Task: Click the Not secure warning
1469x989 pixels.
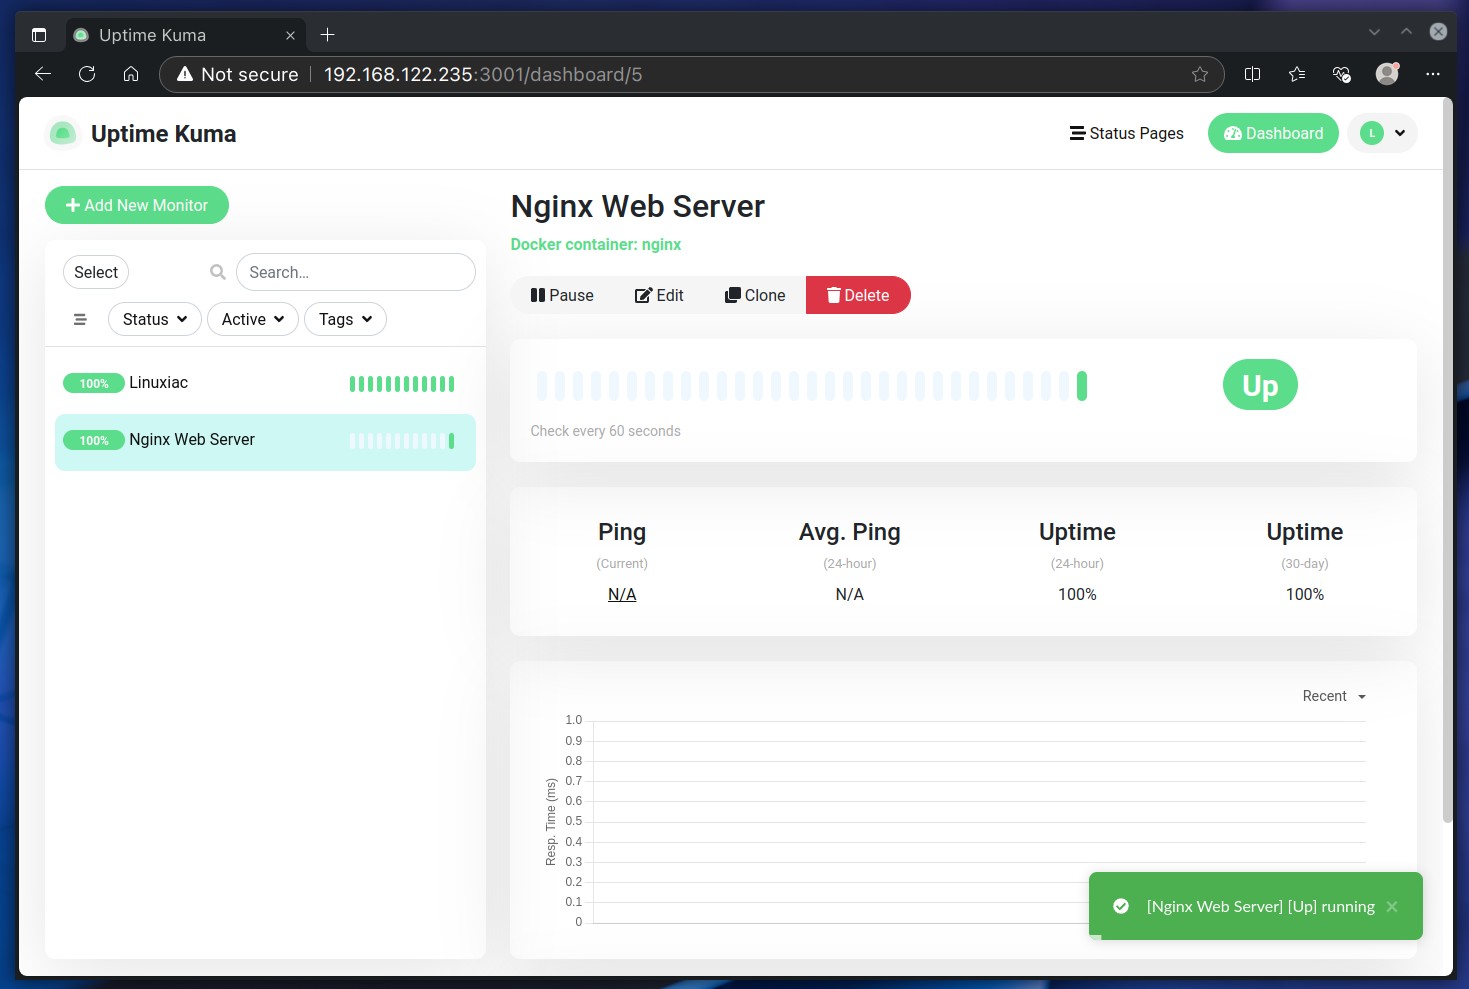Action: [237, 74]
